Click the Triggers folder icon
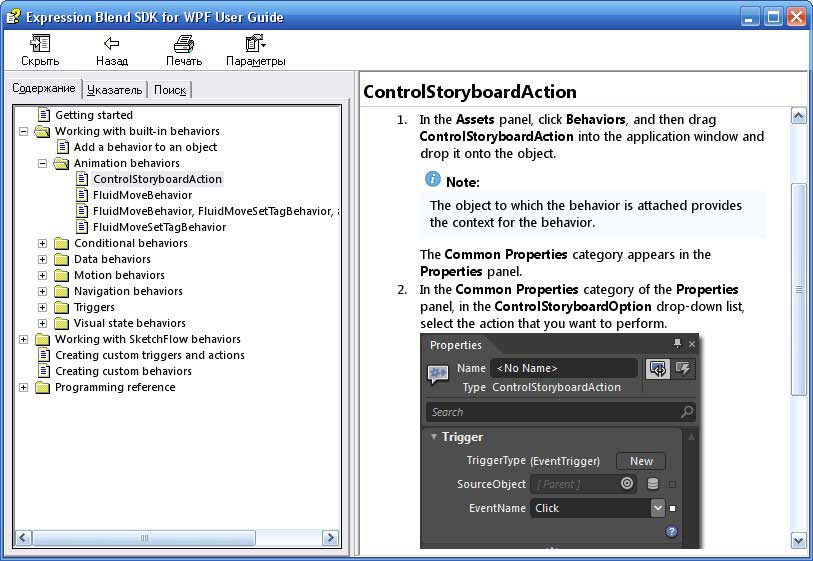This screenshot has height=561, width=813. (x=62, y=307)
